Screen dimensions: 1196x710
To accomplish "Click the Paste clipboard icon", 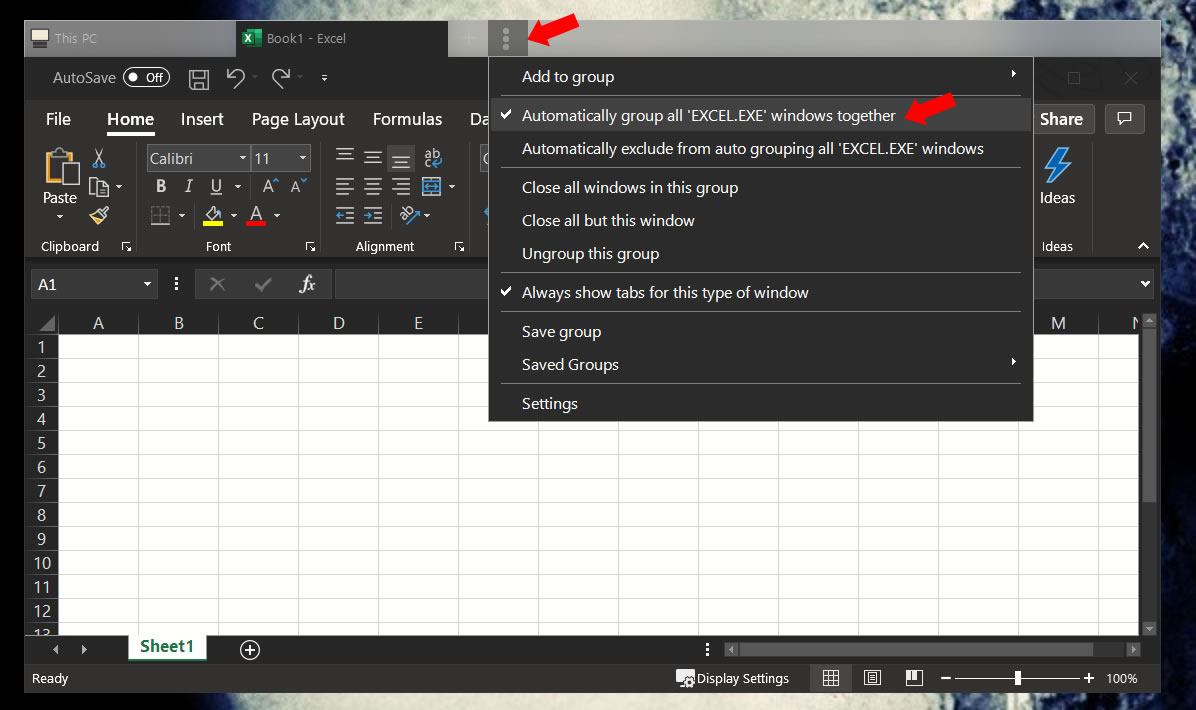I will click(x=61, y=167).
